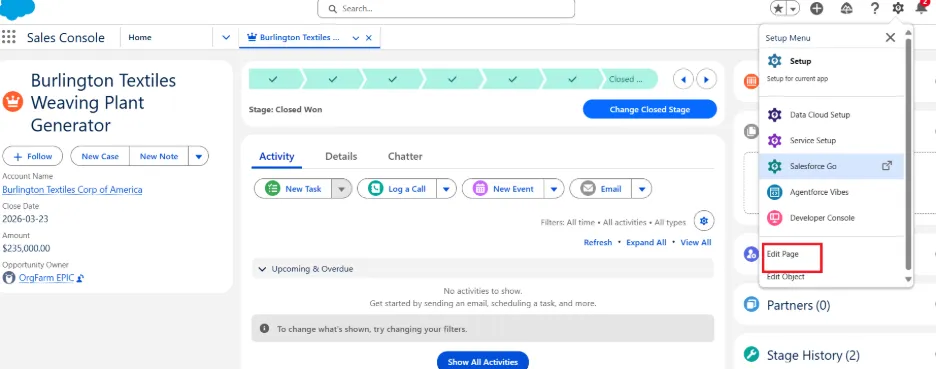
Task: Open the Stage History (2) related list
Action: [813, 355]
